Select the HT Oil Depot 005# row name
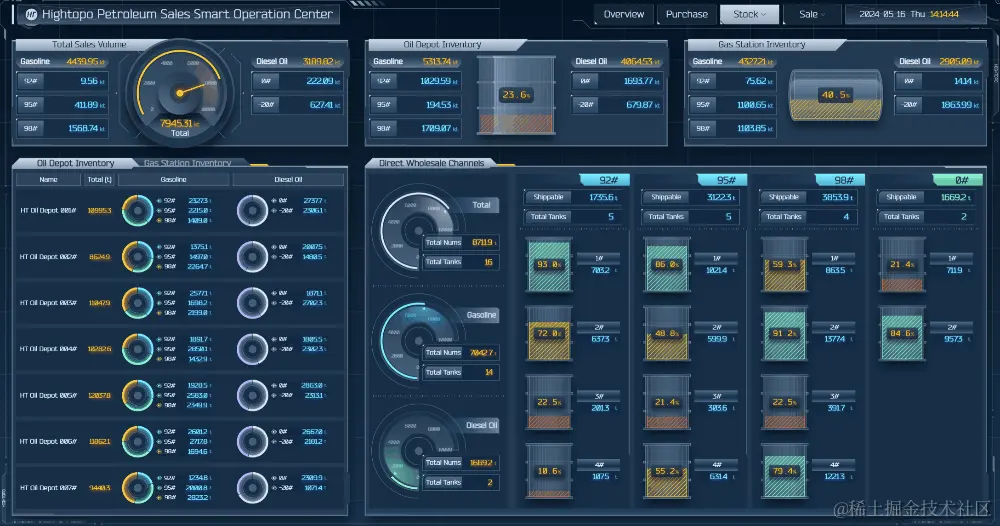The image size is (1000, 526). coord(48,395)
